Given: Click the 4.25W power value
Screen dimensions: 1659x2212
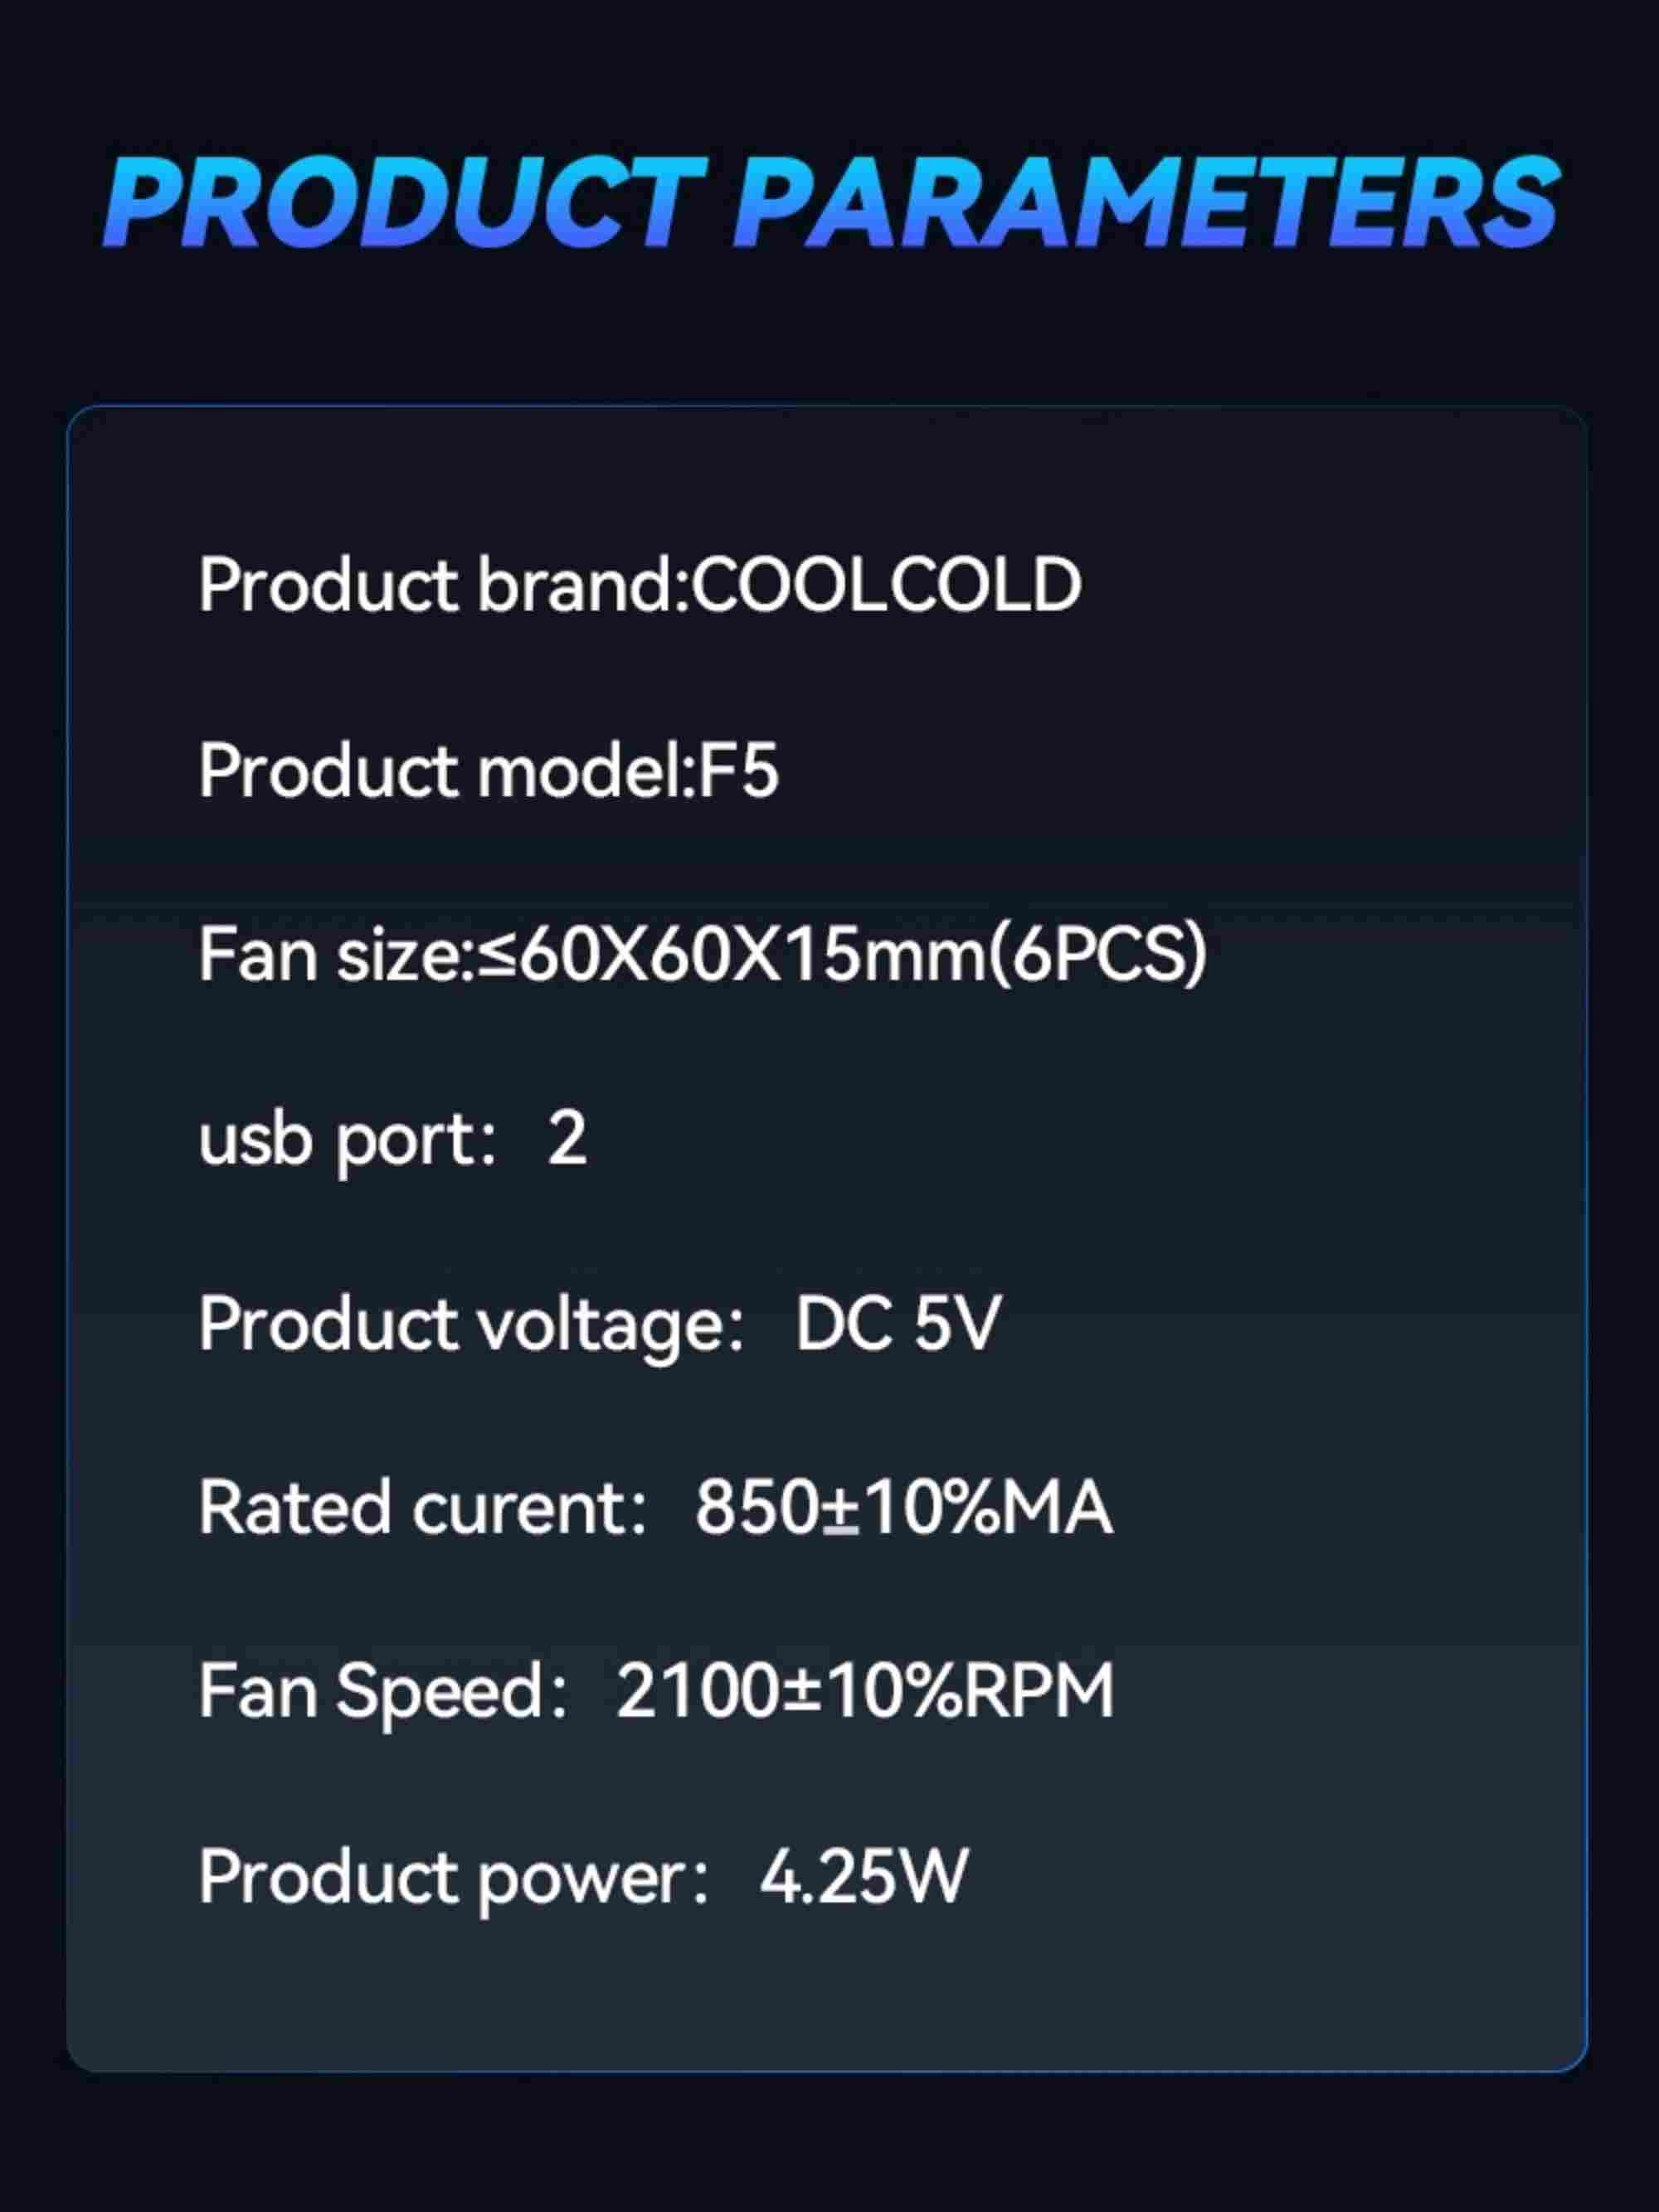Looking at the screenshot, I should tap(864, 1876).
